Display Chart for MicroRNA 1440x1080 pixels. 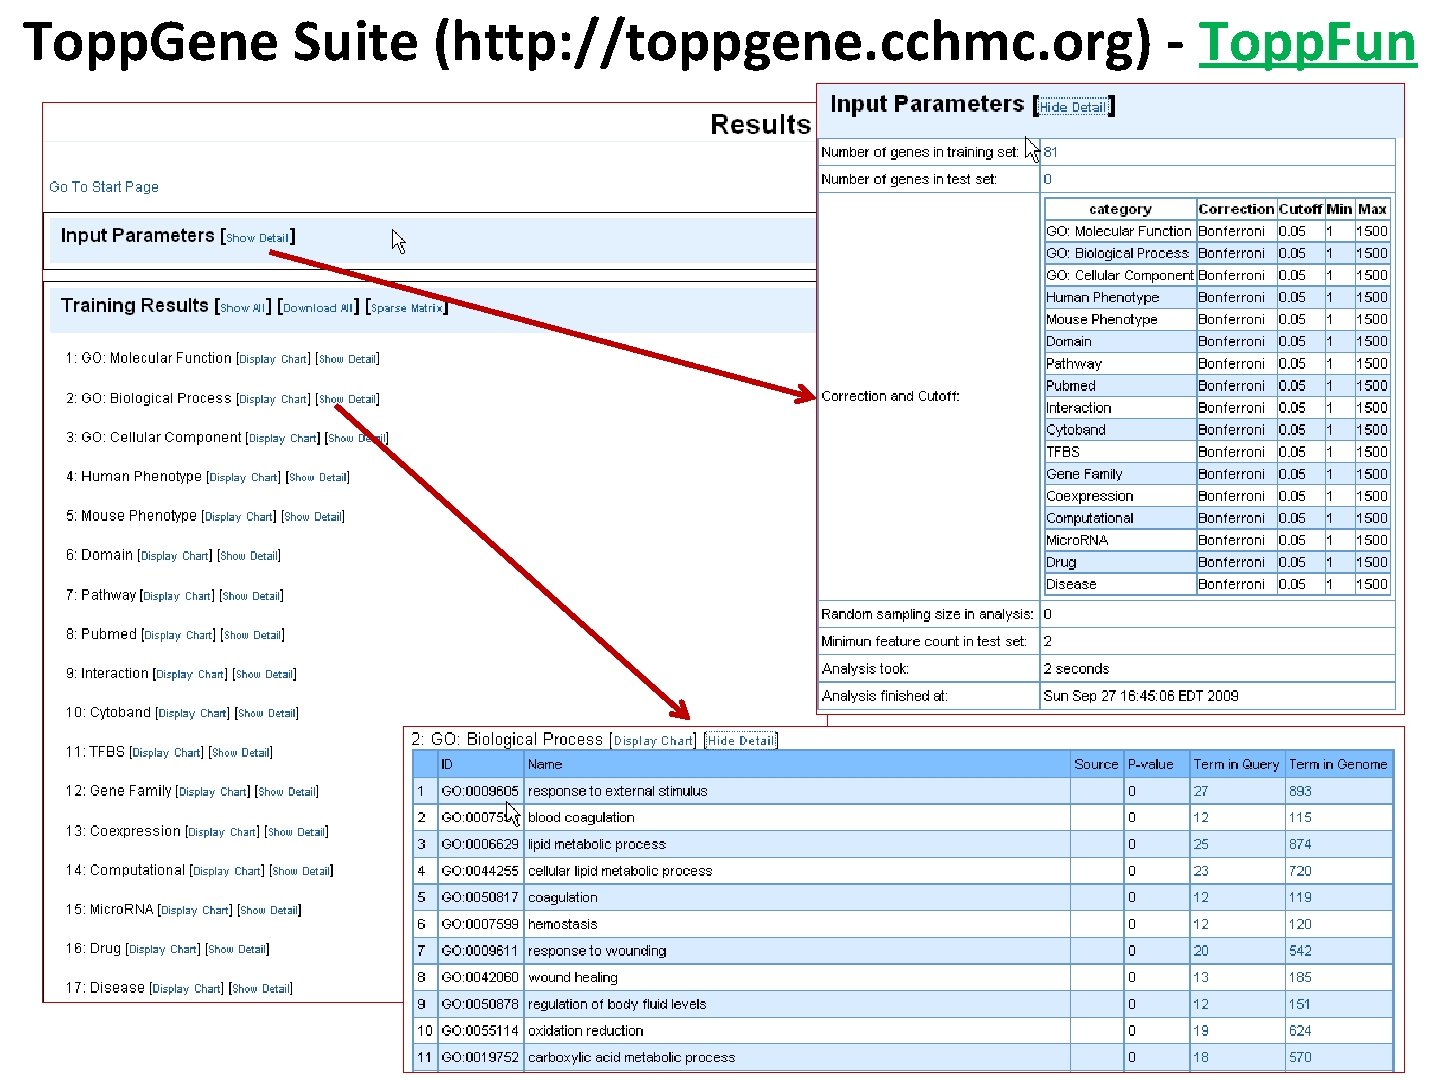(195, 910)
